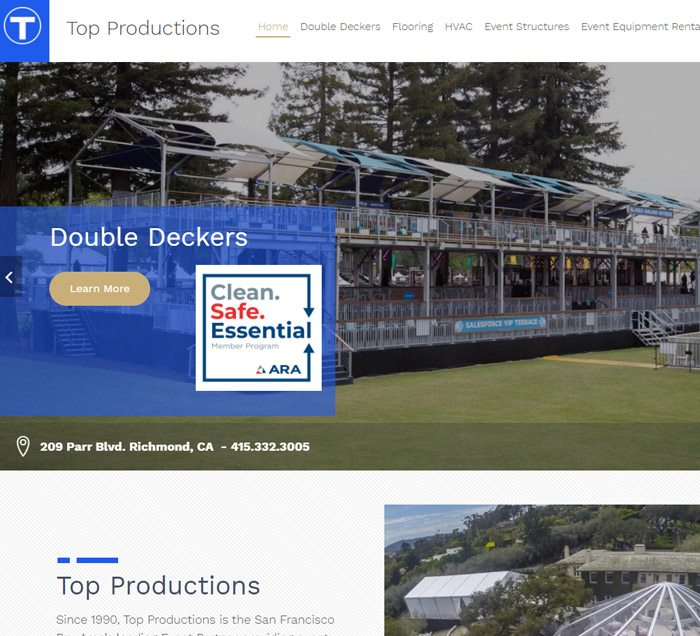The width and height of the screenshot is (700, 636).
Task: Click the previous slide arrow
Action: click(10, 277)
